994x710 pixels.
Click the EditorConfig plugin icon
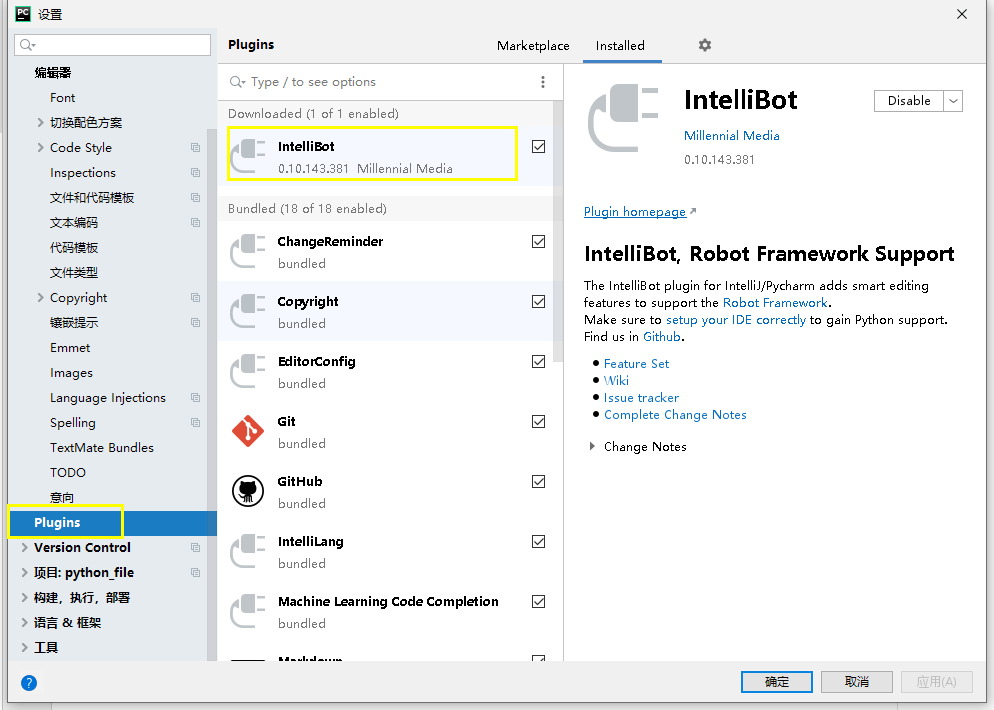pos(248,371)
